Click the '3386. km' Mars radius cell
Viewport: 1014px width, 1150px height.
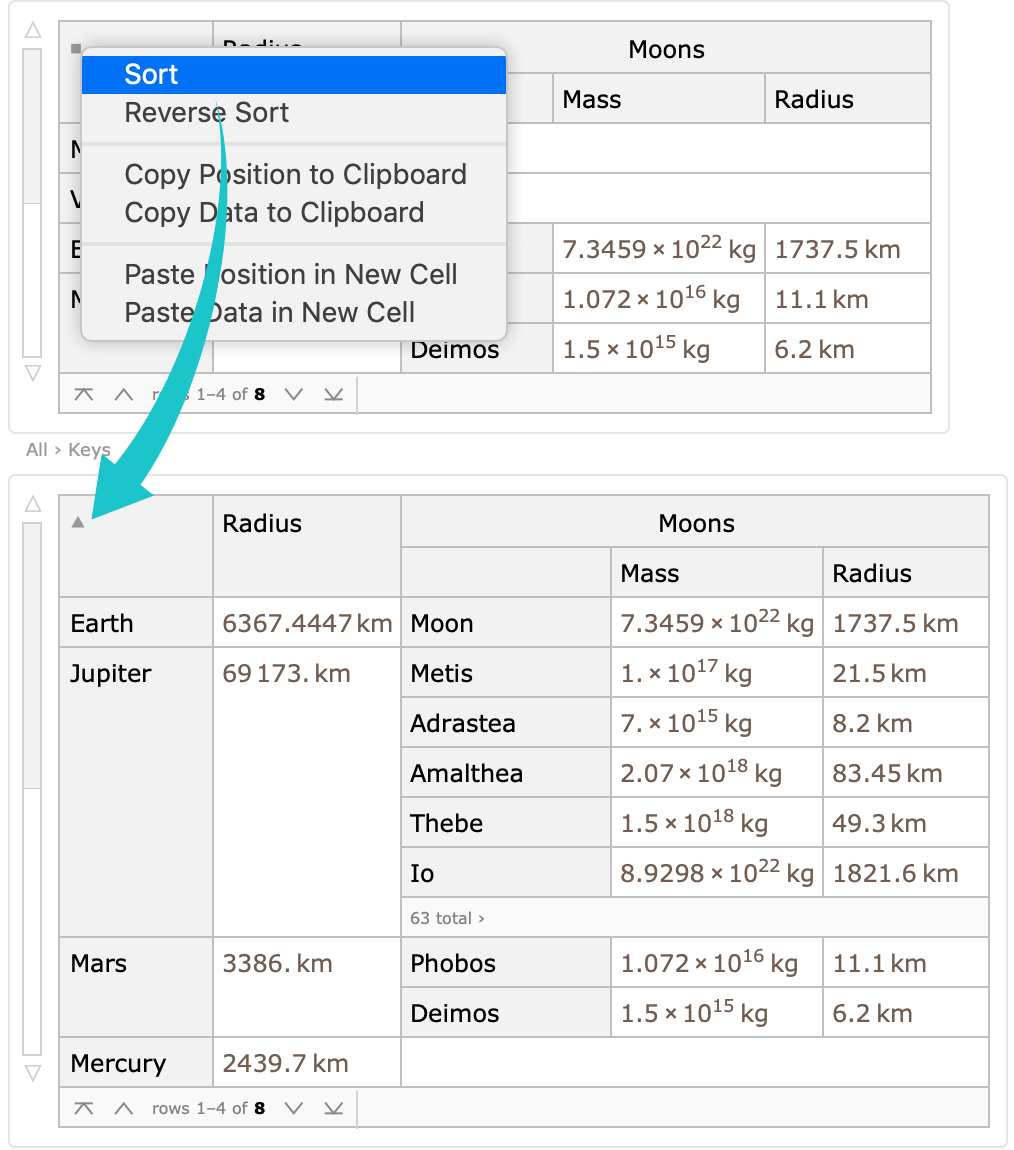(x=306, y=987)
